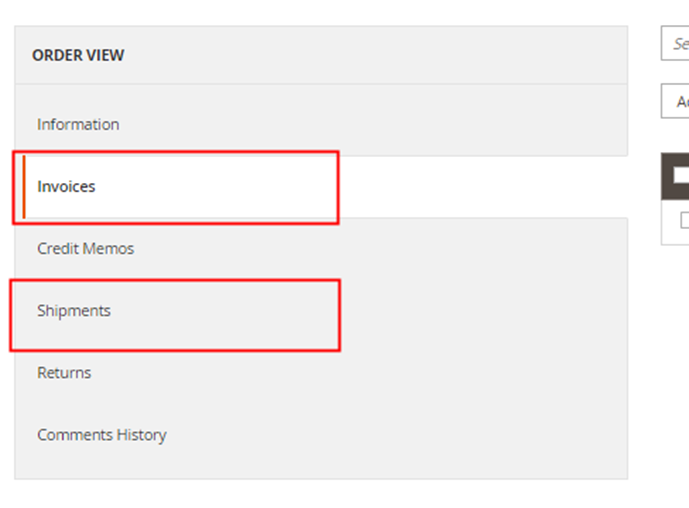Open the Shipments tab
The width and height of the screenshot is (689, 508).
74,311
